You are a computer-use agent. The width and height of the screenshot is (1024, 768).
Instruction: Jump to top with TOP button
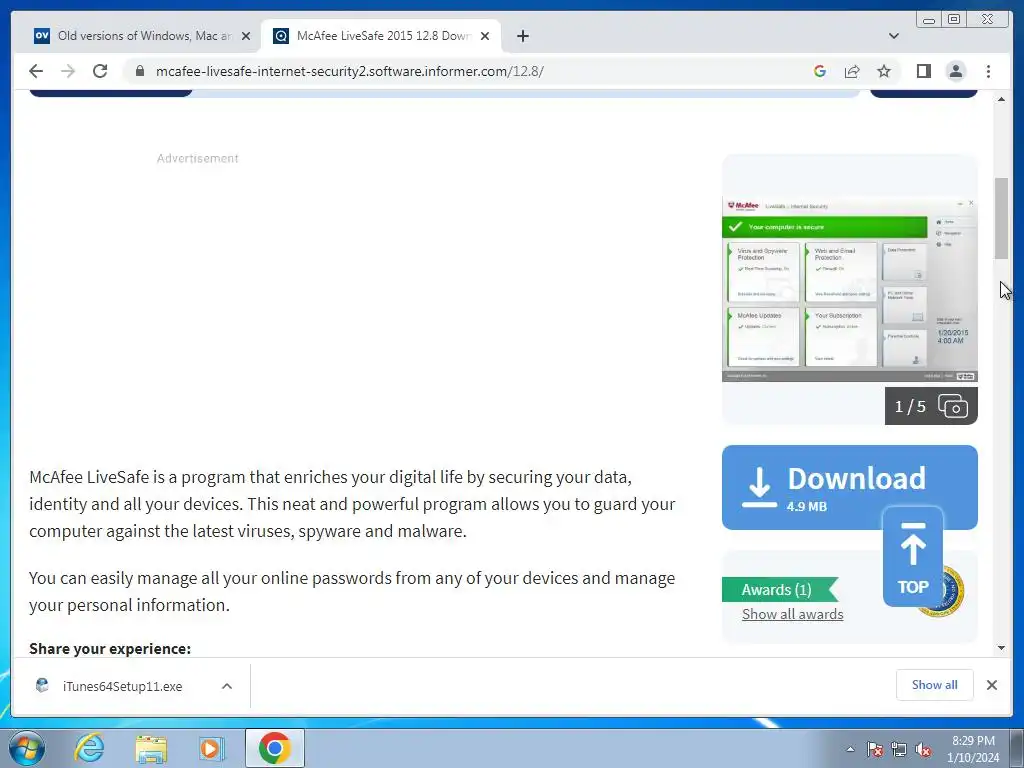pyautogui.click(x=912, y=556)
